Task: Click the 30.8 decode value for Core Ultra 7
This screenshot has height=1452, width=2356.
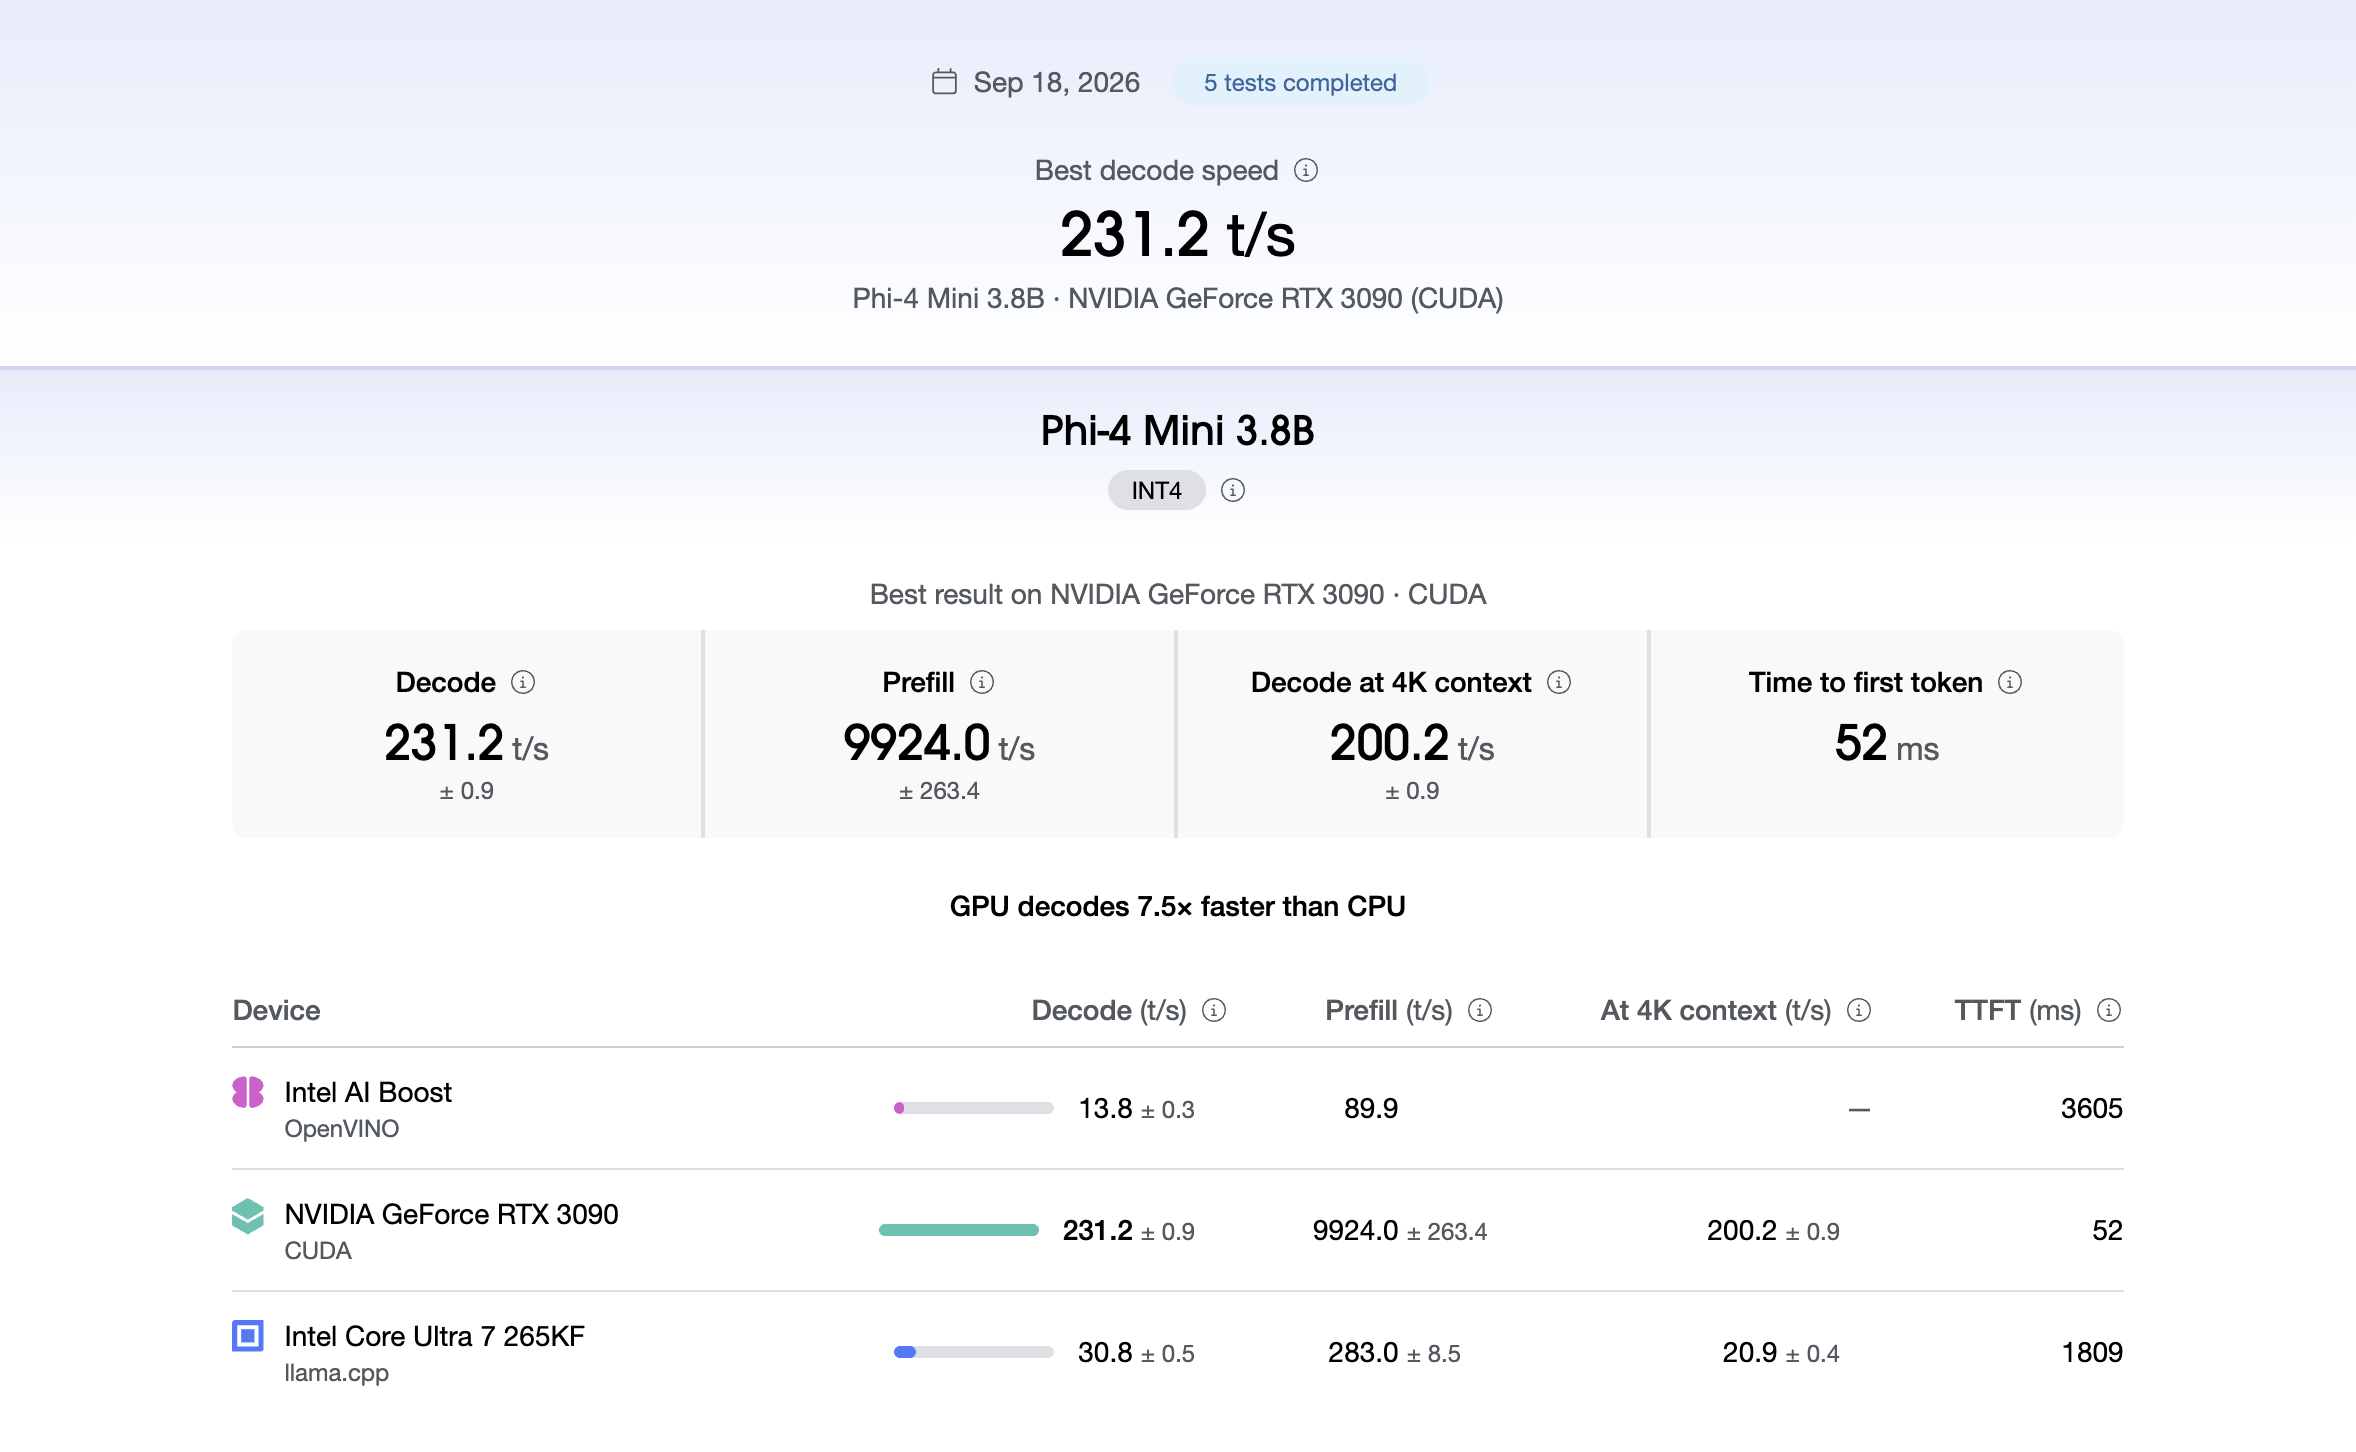Action: tap(1105, 1352)
